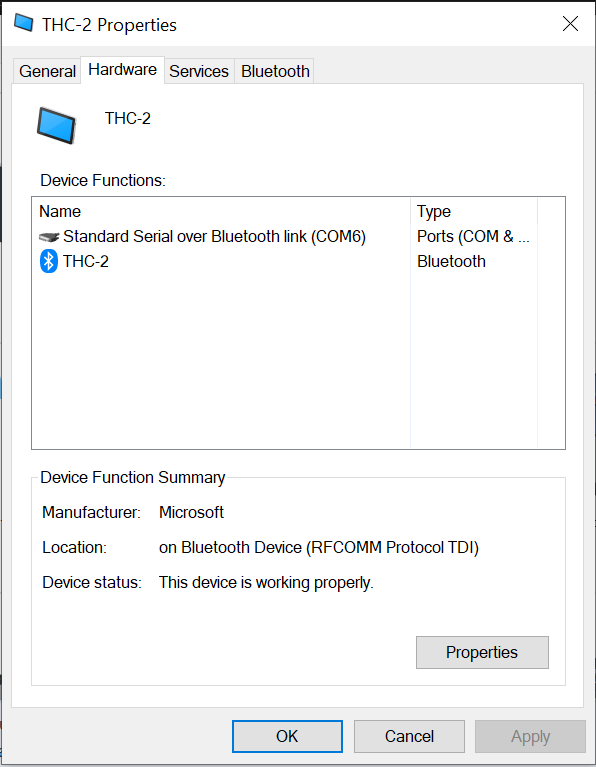Open device function Properties button
Image resolution: width=596 pixels, height=767 pixels.
click(x=482, y=652)
